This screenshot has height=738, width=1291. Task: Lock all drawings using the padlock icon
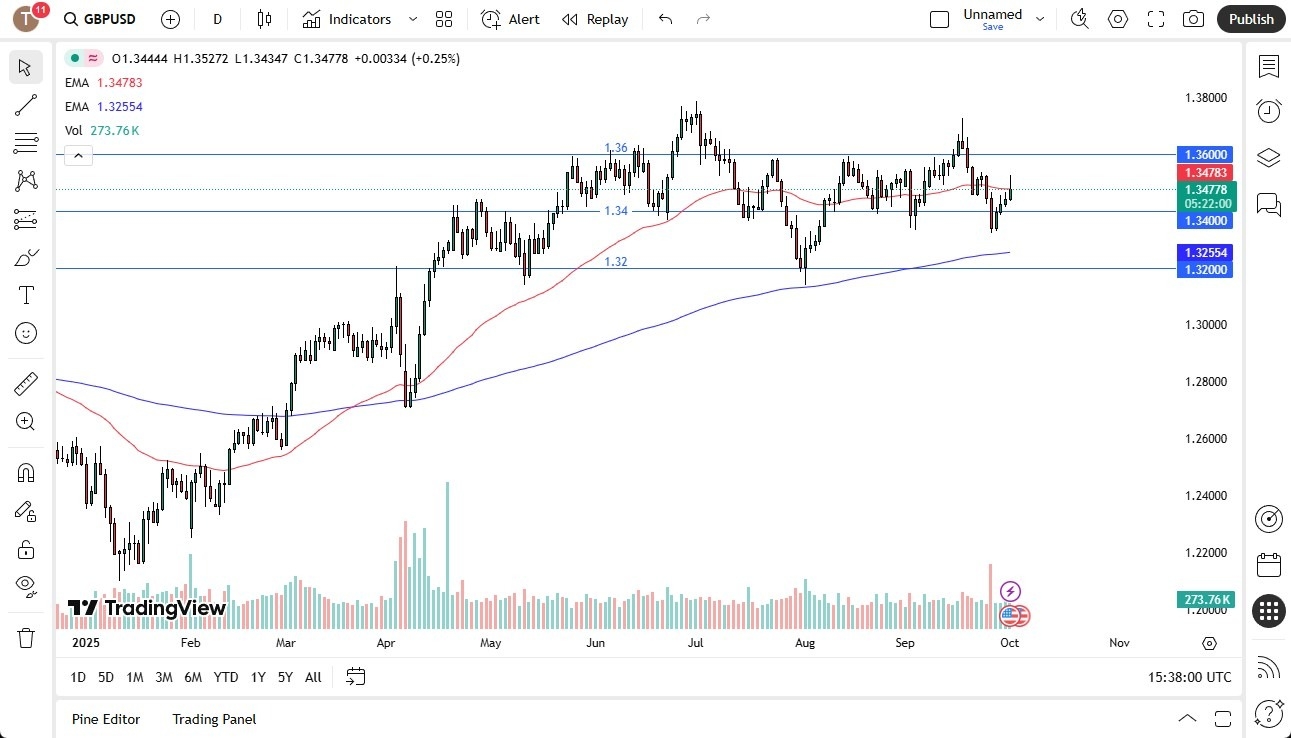pyautogui.click(x=25, y=549)
